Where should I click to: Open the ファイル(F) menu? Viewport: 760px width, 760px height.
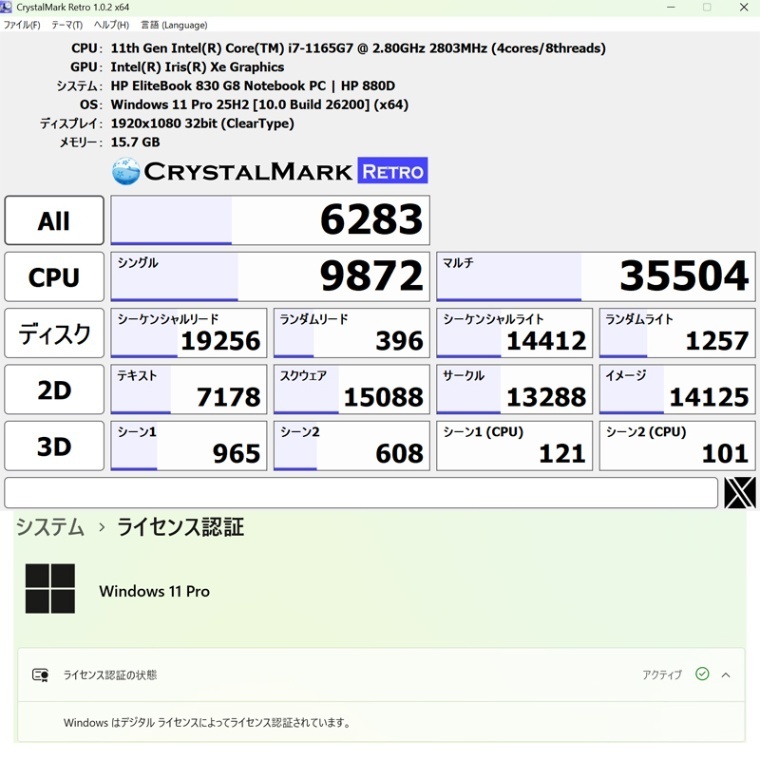pyautogui.click(x=22, y=25)
